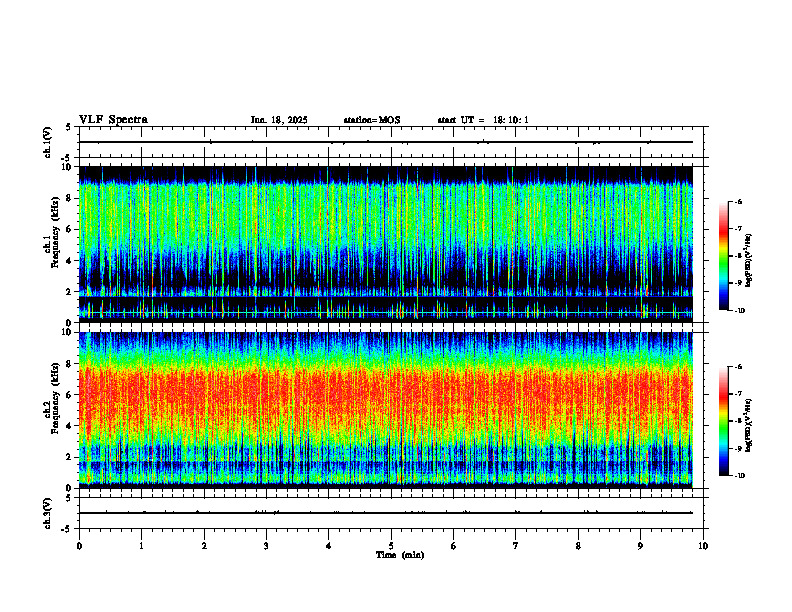Click the ch.2 spectrogram colorbar
Viewport: 792px width, 612px height.
point(724,421)
